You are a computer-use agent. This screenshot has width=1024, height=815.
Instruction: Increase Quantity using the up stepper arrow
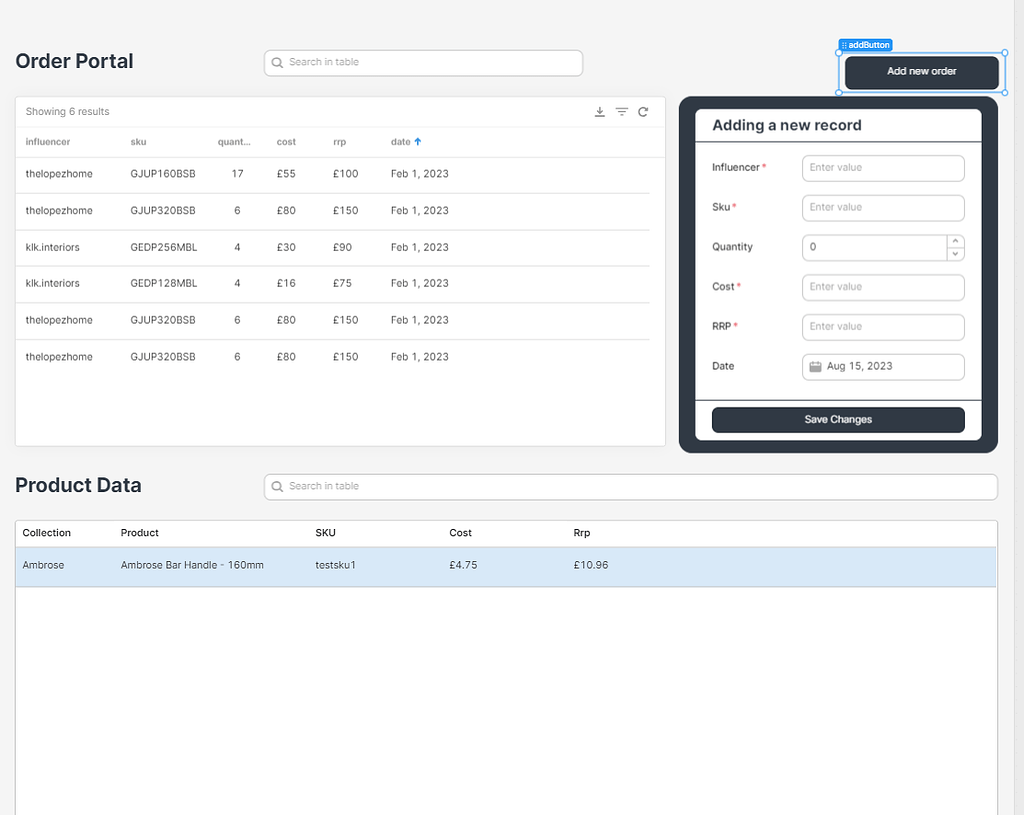(956, 242)
